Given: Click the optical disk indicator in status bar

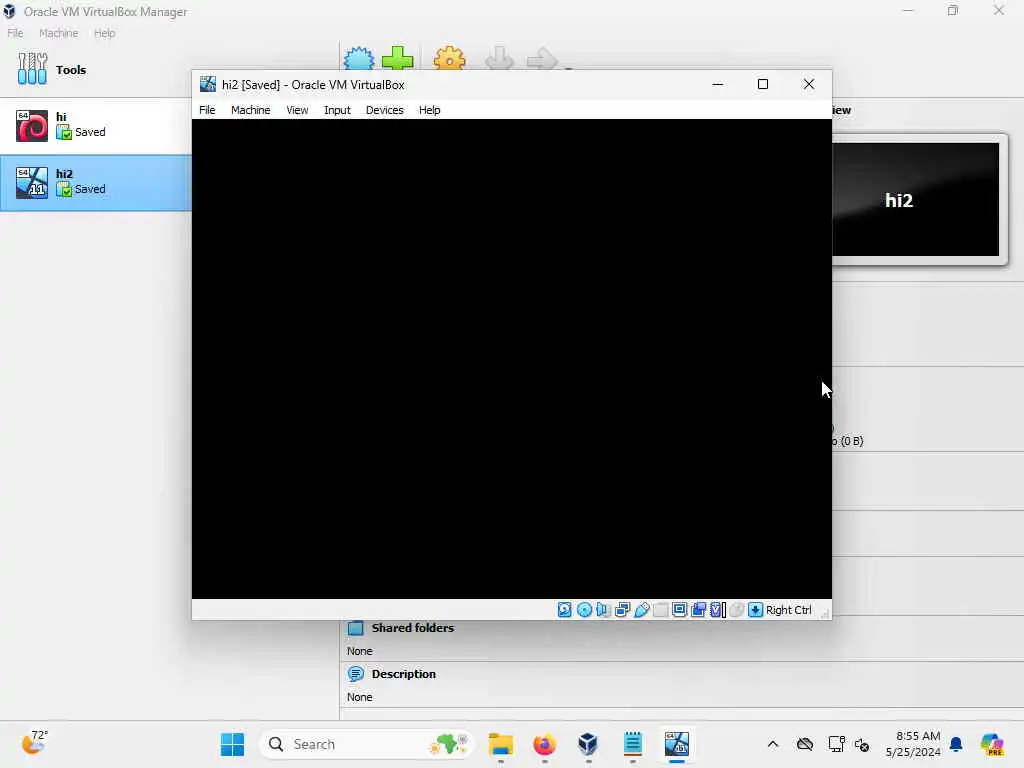Looking at the screenshot, I should click(x=584, y=609).
